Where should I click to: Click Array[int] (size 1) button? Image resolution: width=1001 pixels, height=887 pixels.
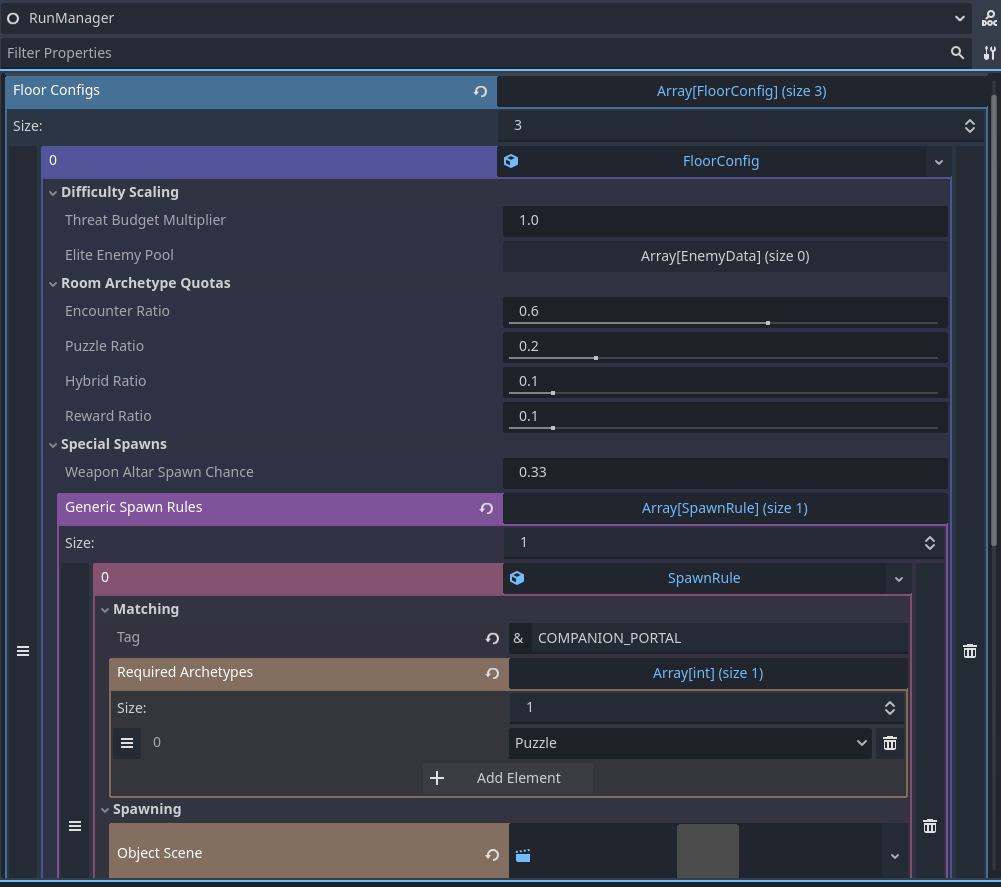pyautogui.click(x=707, y=673)
